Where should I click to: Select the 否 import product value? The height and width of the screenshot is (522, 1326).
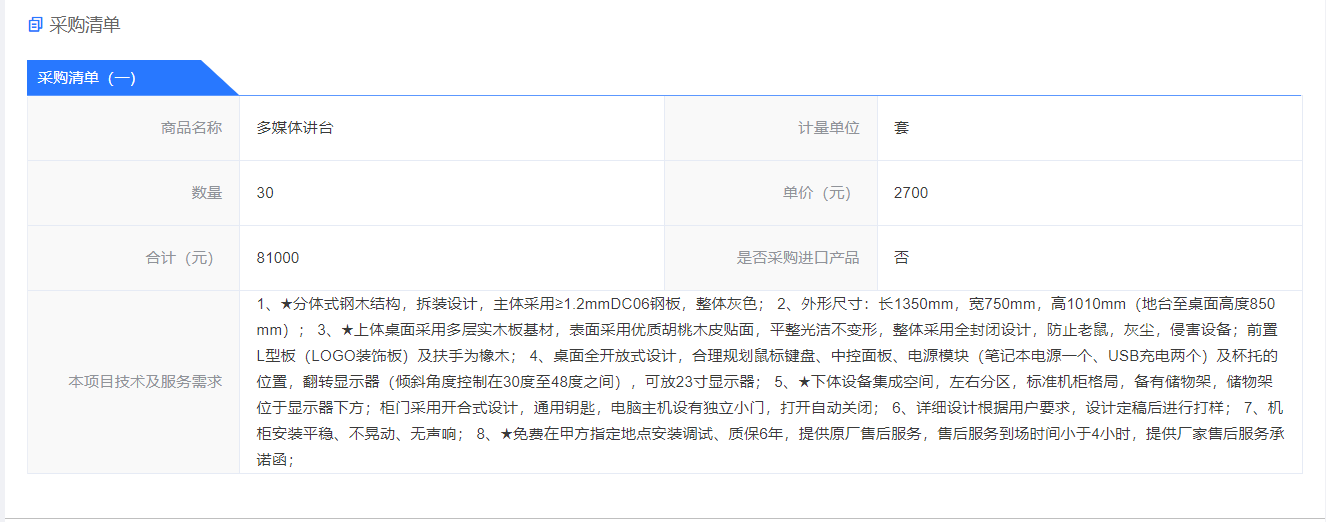tap(902, 258)
